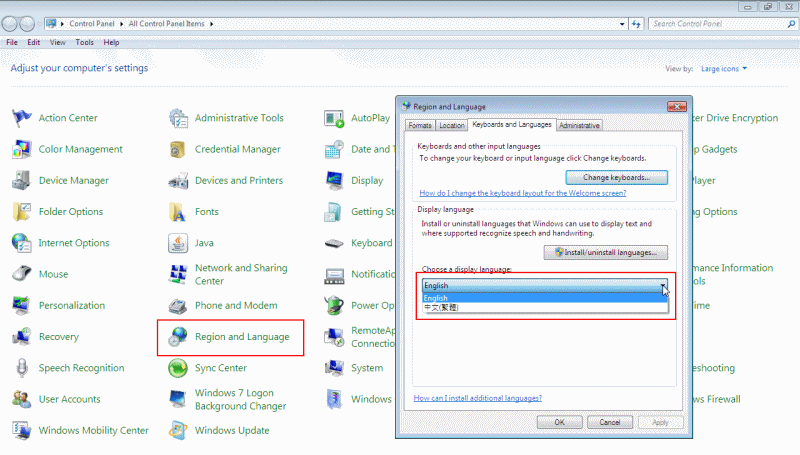Open Help menu
800x455 pixels.
pyautogui.click(x=111, y=42)
